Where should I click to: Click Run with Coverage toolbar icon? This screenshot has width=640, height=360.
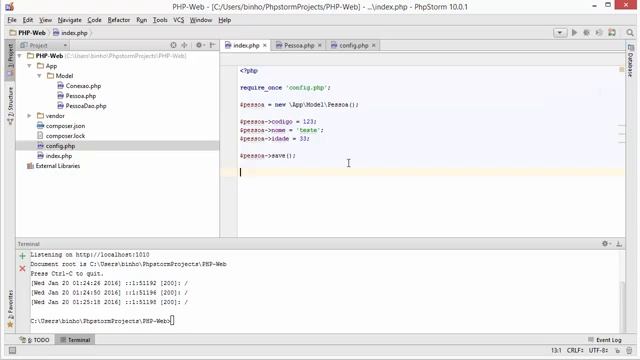599,33
